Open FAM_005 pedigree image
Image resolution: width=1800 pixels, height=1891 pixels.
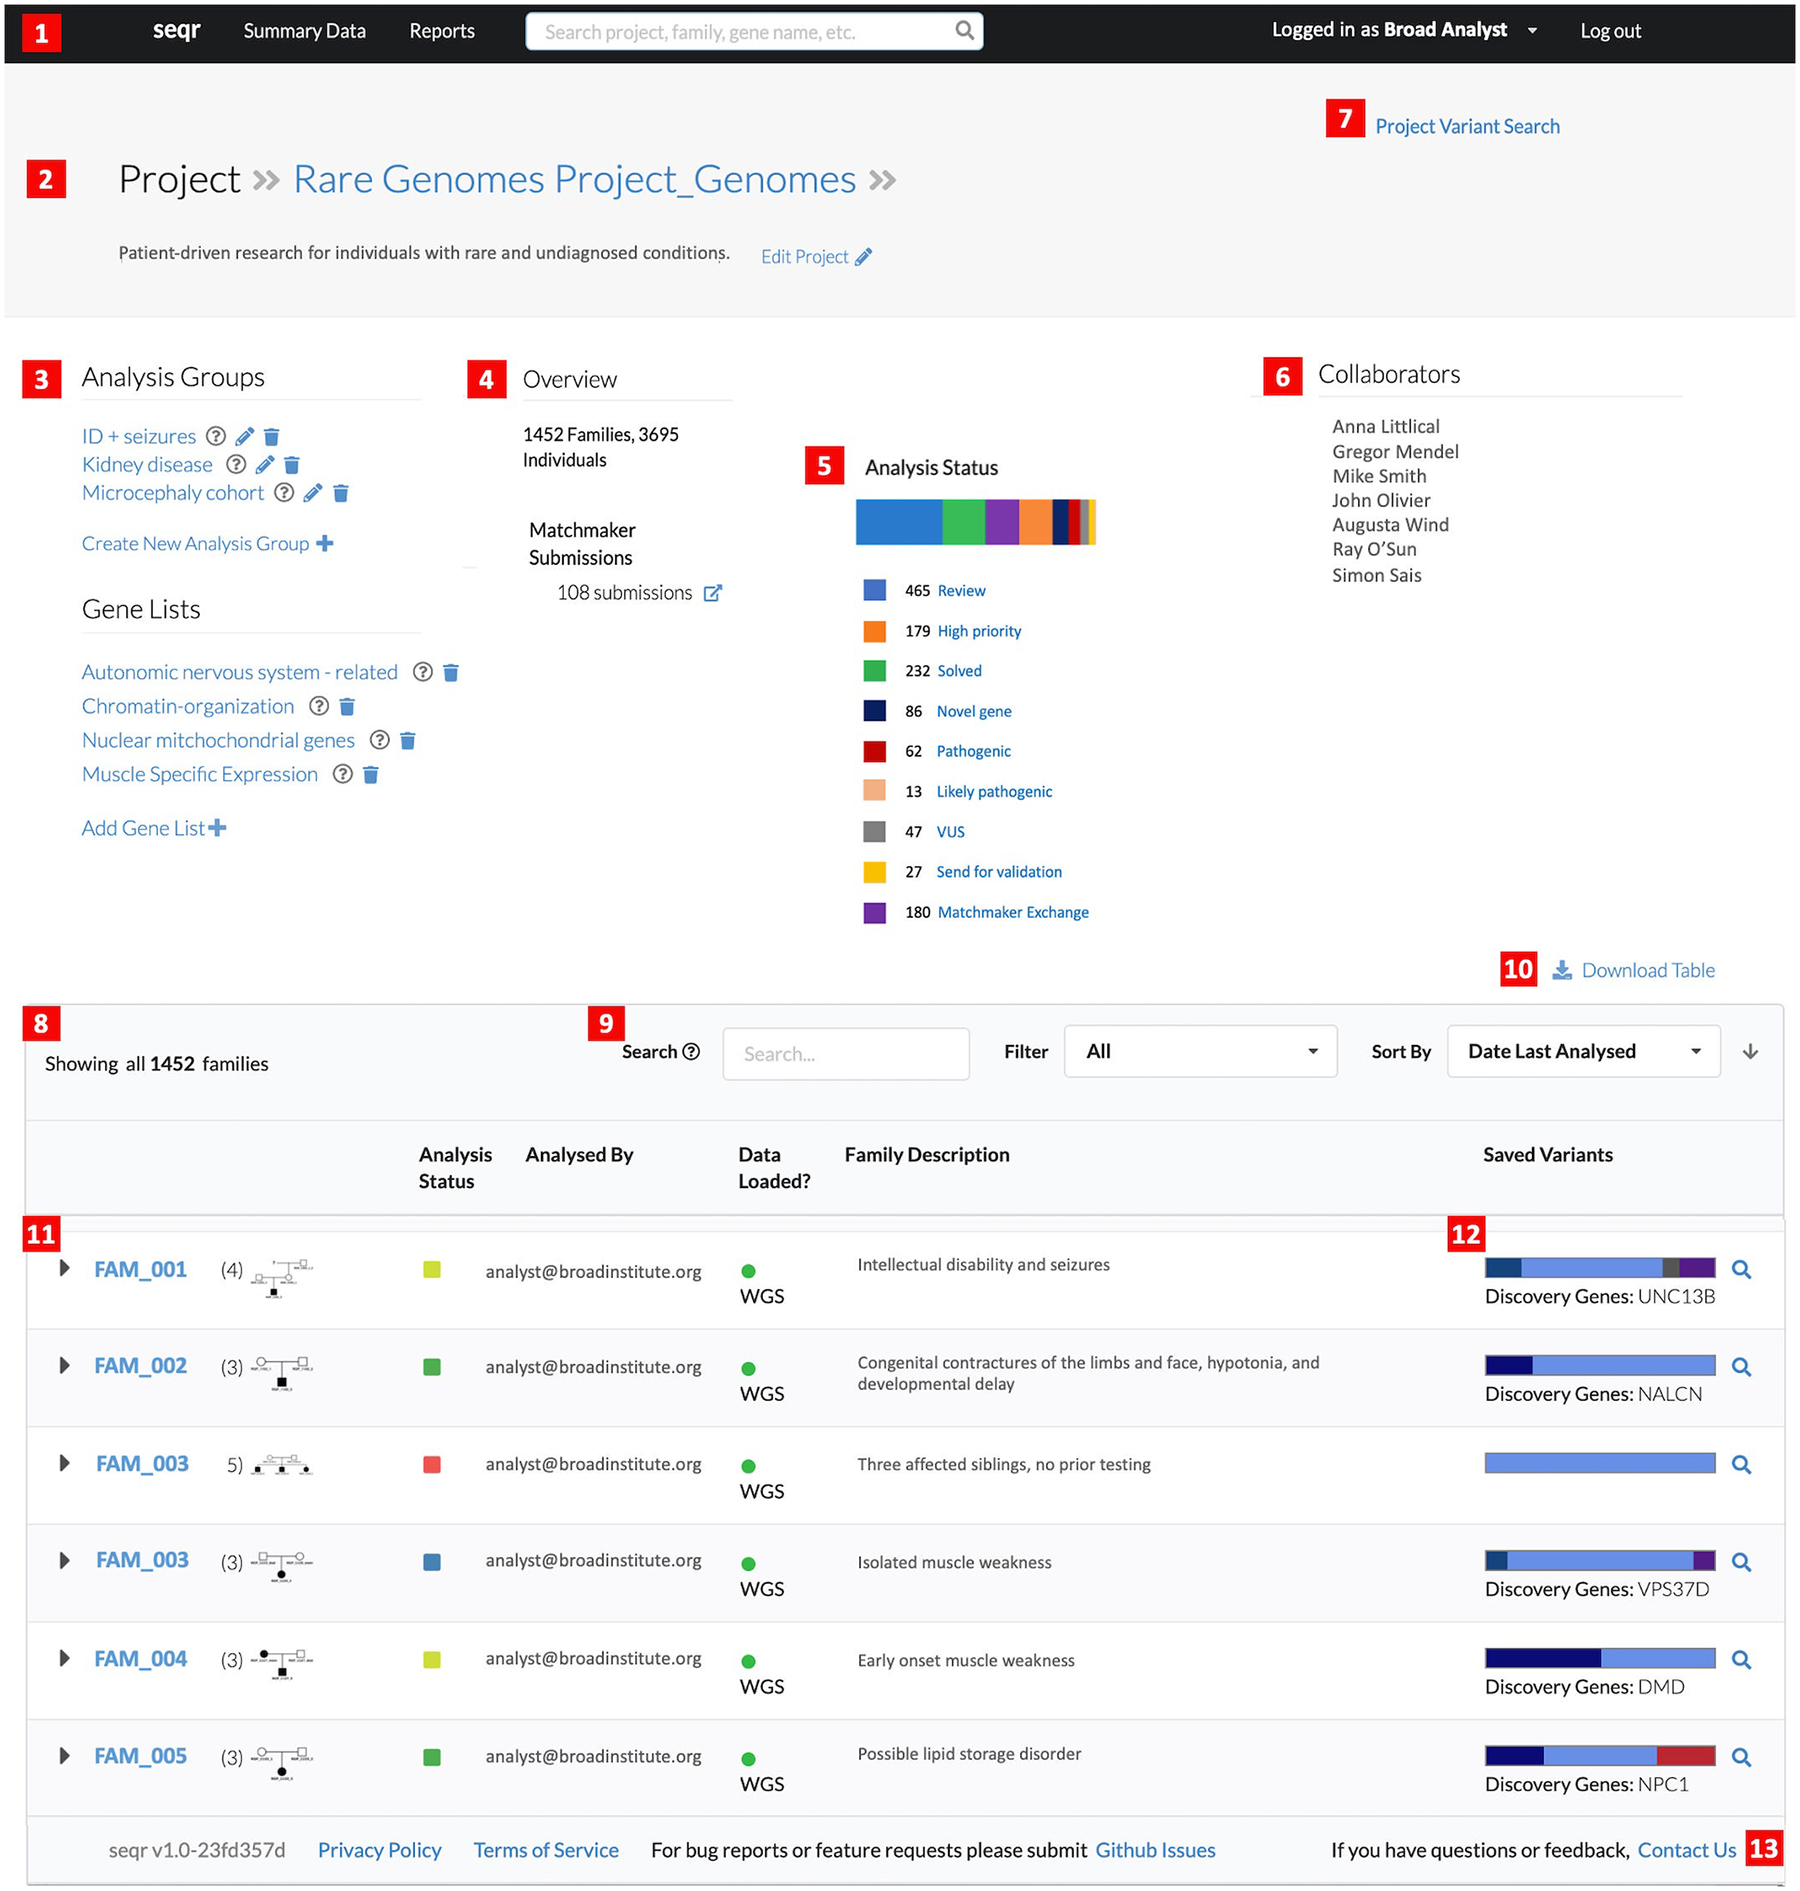(x=282, y=1763)
